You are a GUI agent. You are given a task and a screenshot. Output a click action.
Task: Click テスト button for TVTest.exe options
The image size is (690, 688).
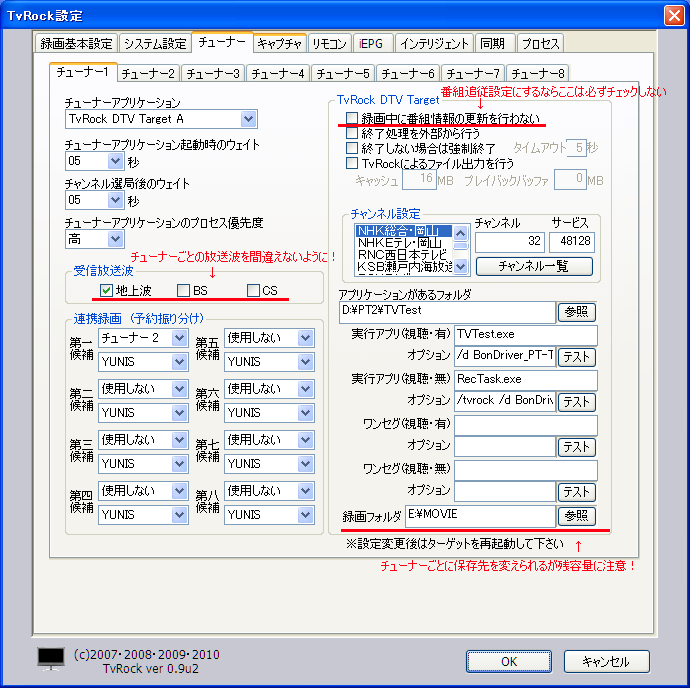[576, 357]
